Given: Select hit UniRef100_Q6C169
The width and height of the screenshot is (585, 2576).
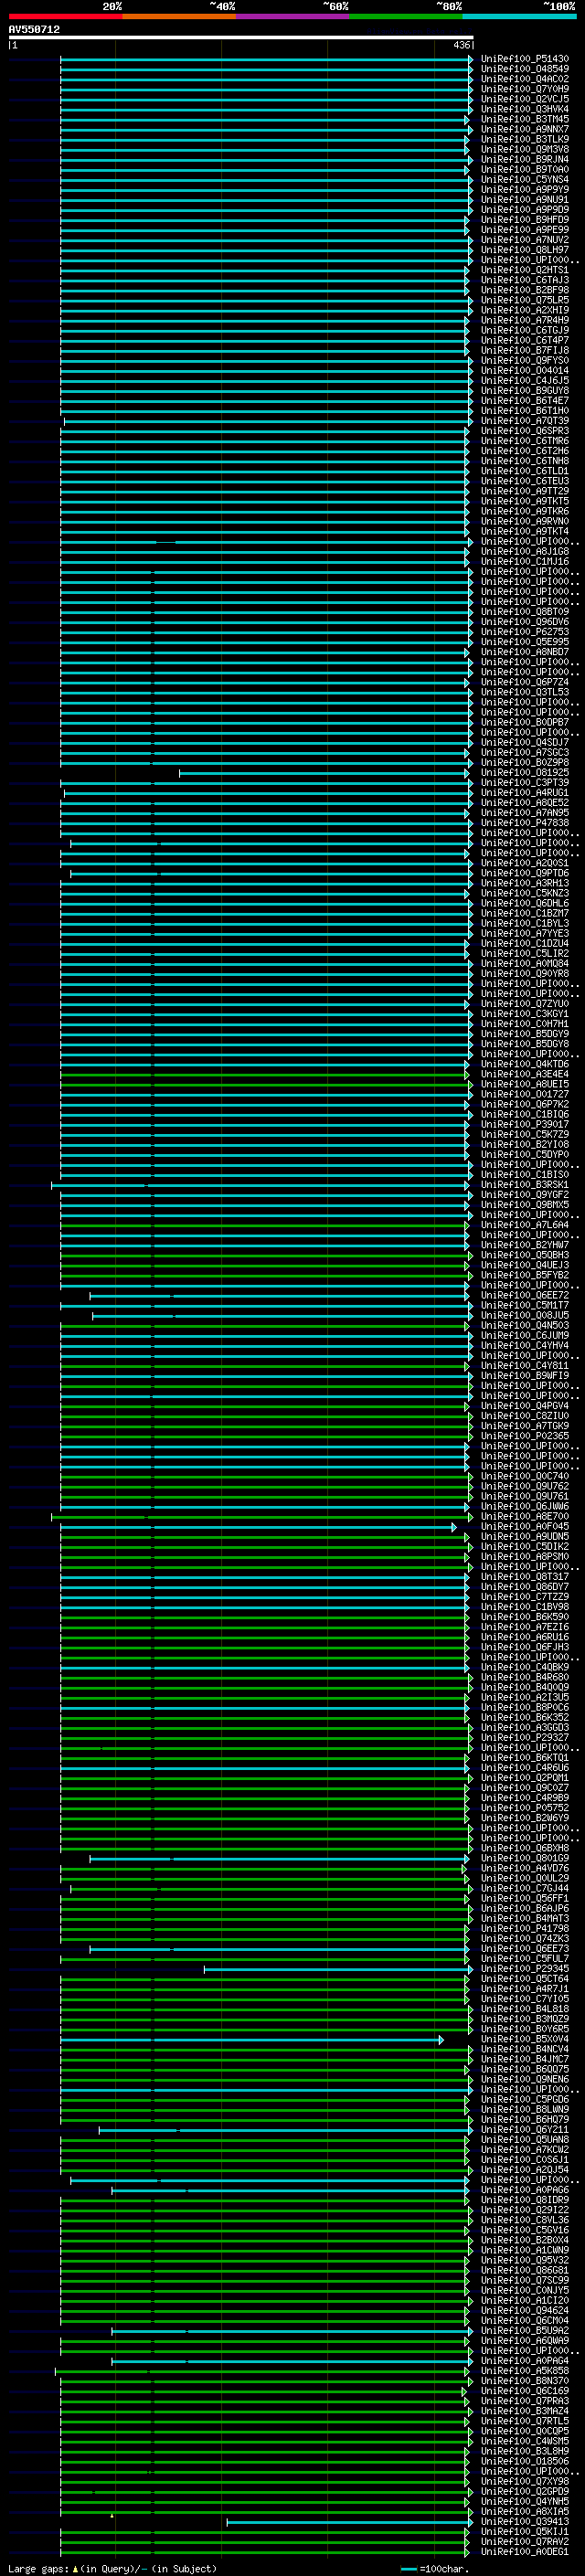Looking at the screenshot, I should 524,2392.
